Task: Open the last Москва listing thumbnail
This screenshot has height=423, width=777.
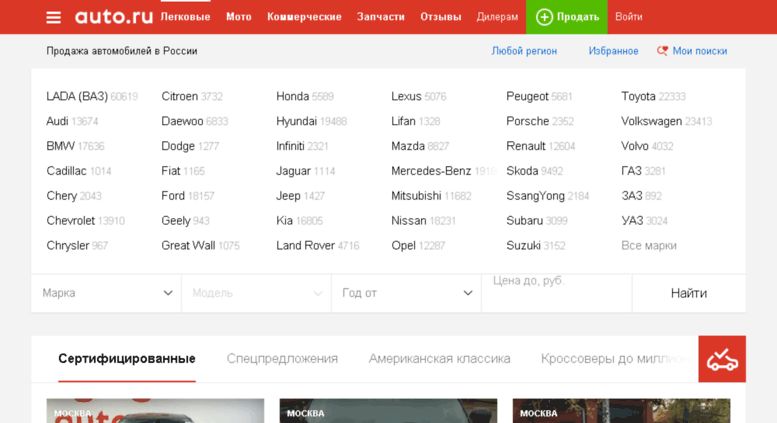Action: (621, 411)
